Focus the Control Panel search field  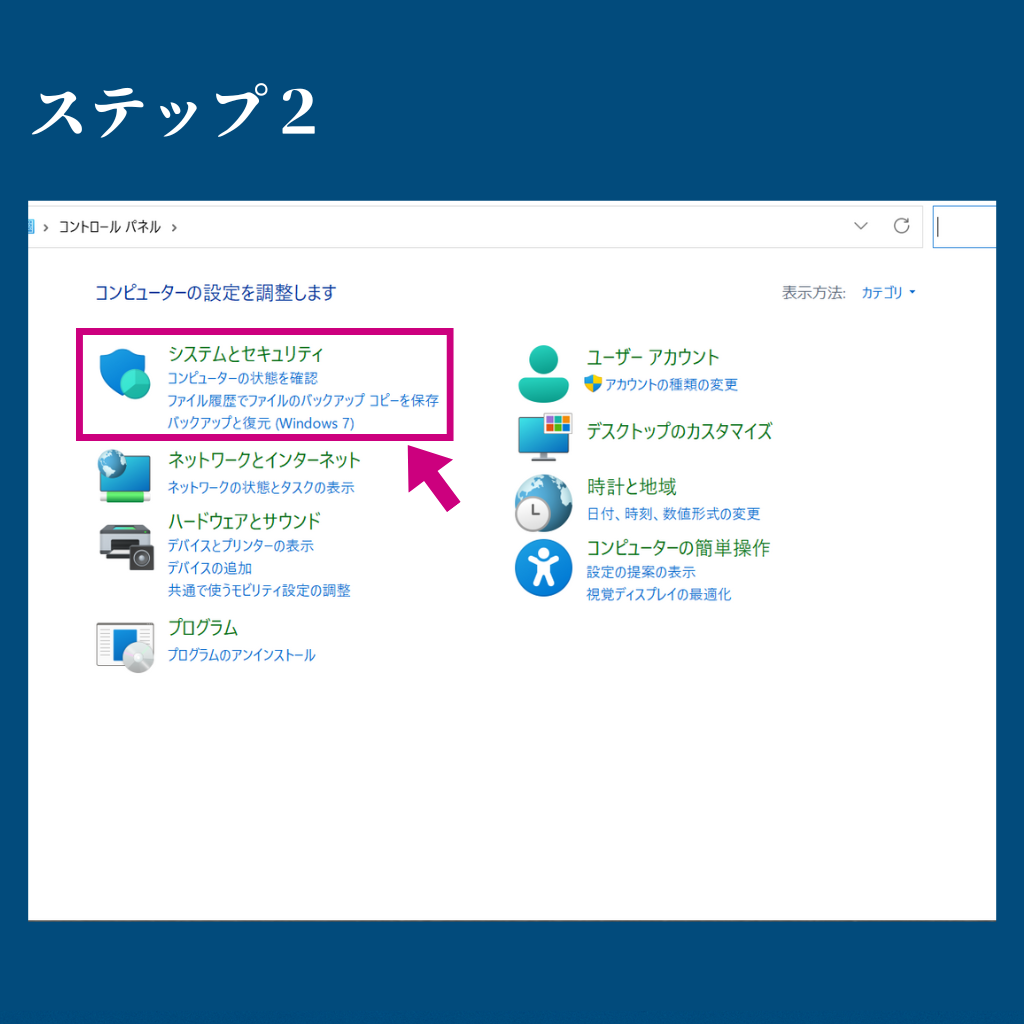965,227
